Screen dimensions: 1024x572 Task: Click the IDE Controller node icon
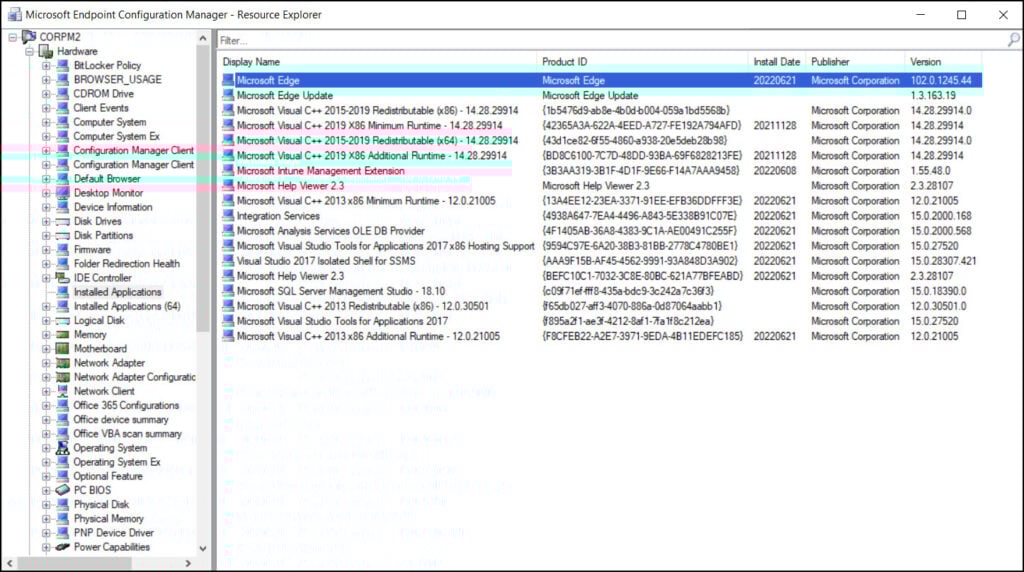[63, 278]
